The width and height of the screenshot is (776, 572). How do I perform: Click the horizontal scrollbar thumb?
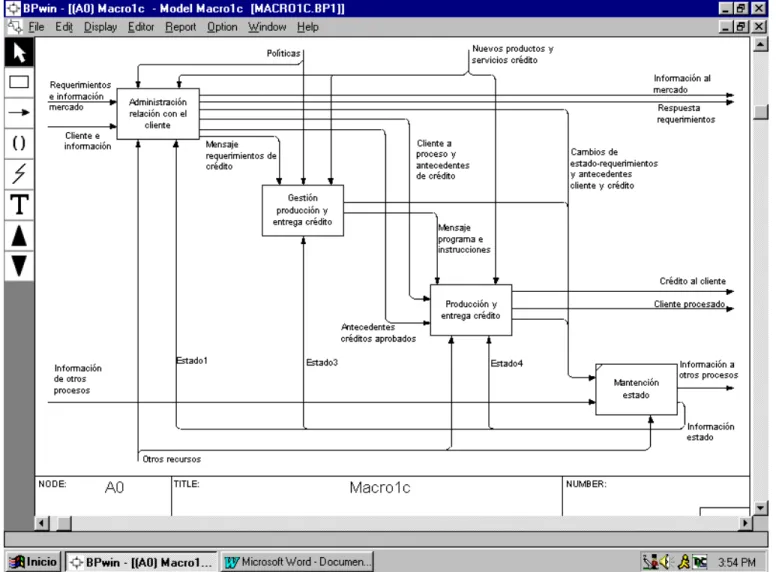pyautogui.click(x=64, y=523)
